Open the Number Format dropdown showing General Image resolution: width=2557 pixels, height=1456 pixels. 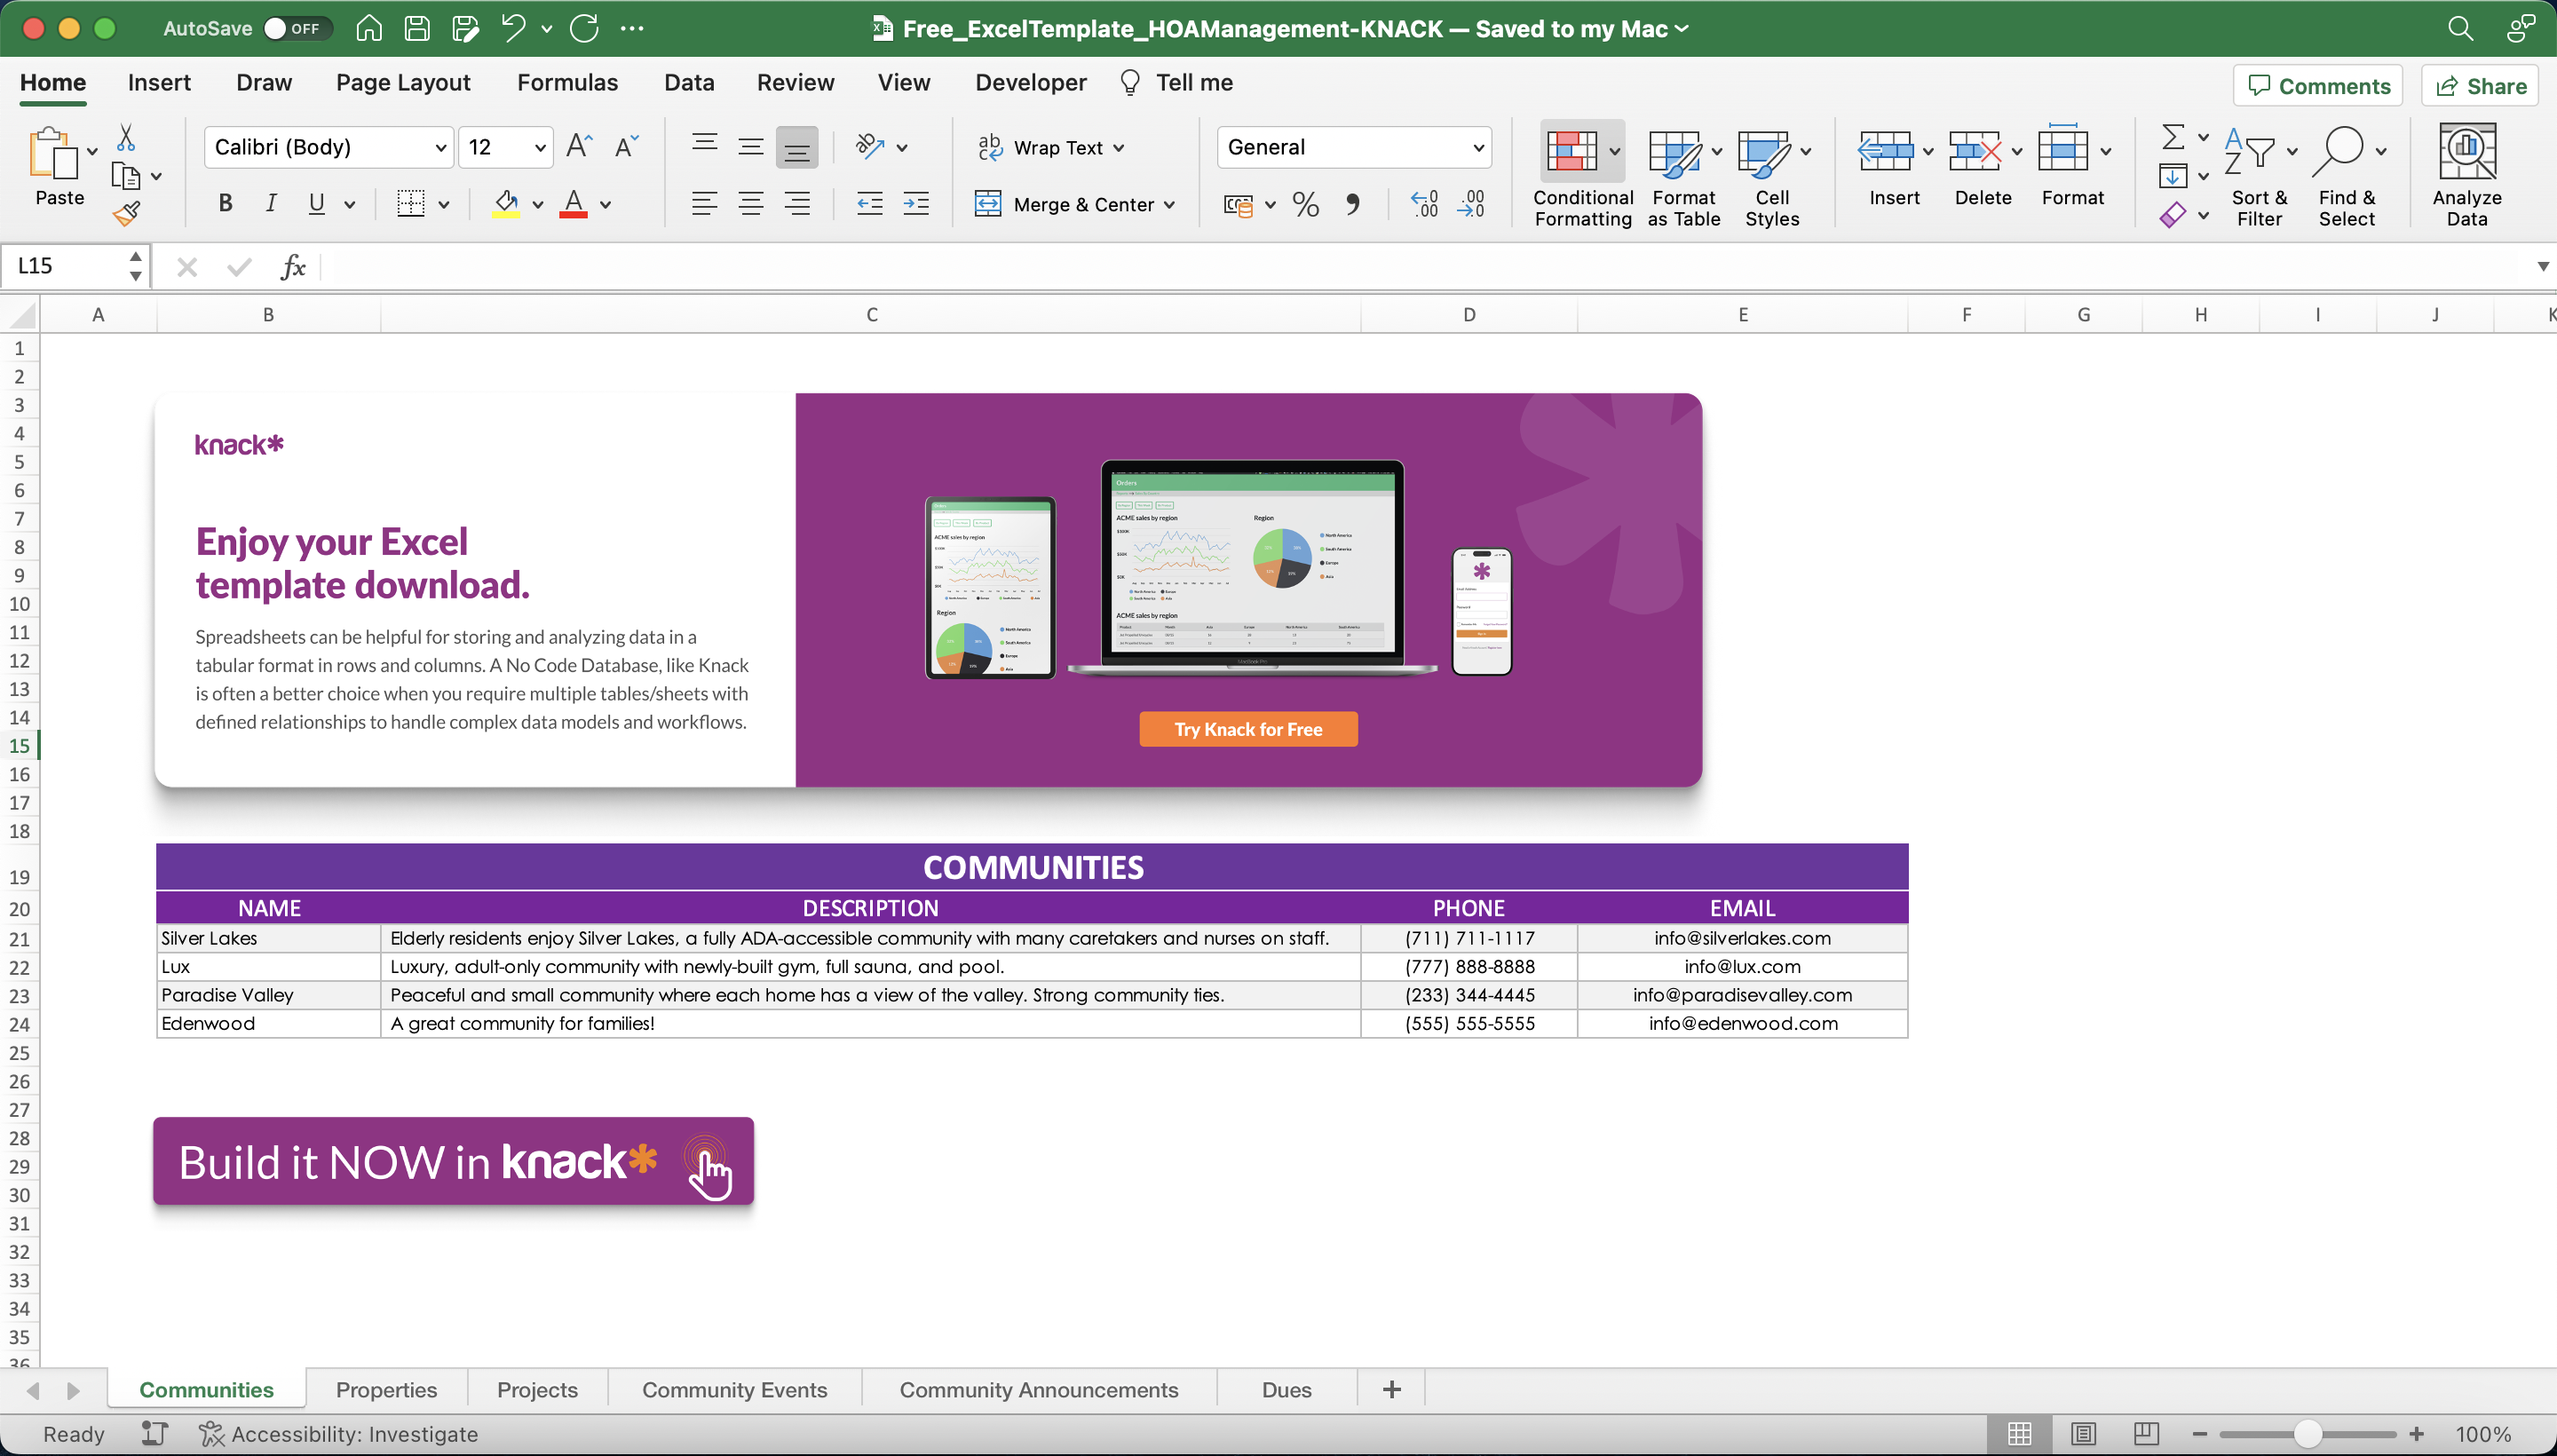tap(1353, 146)
